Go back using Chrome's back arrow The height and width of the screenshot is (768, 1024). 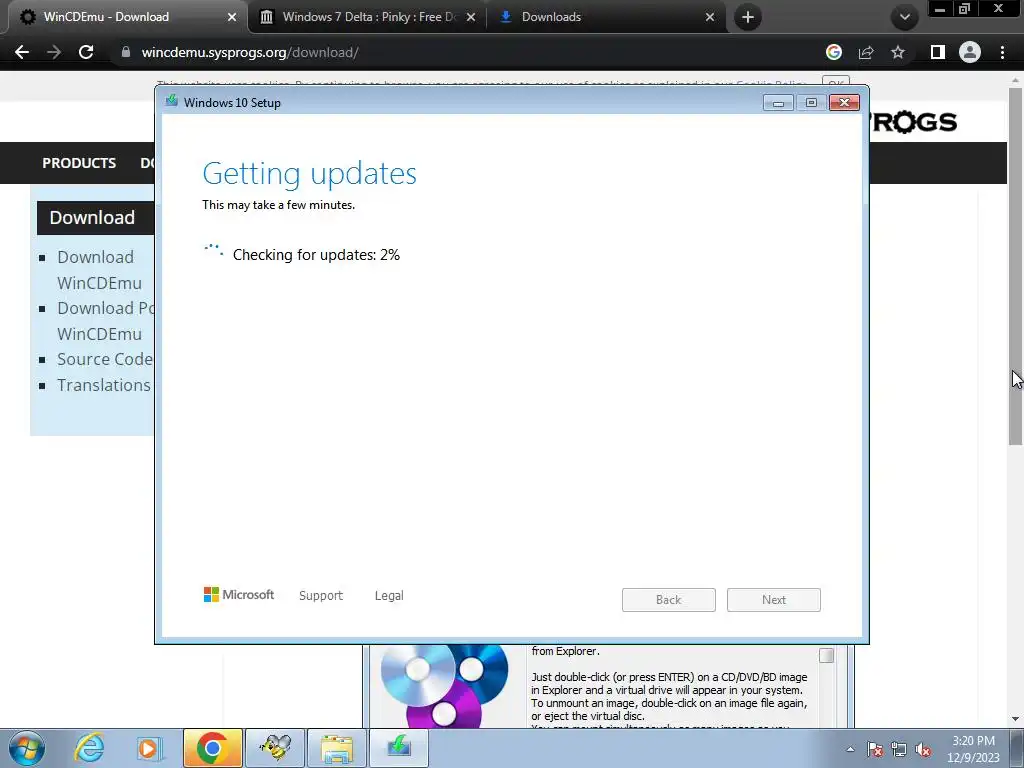click(x=22, y=52)
